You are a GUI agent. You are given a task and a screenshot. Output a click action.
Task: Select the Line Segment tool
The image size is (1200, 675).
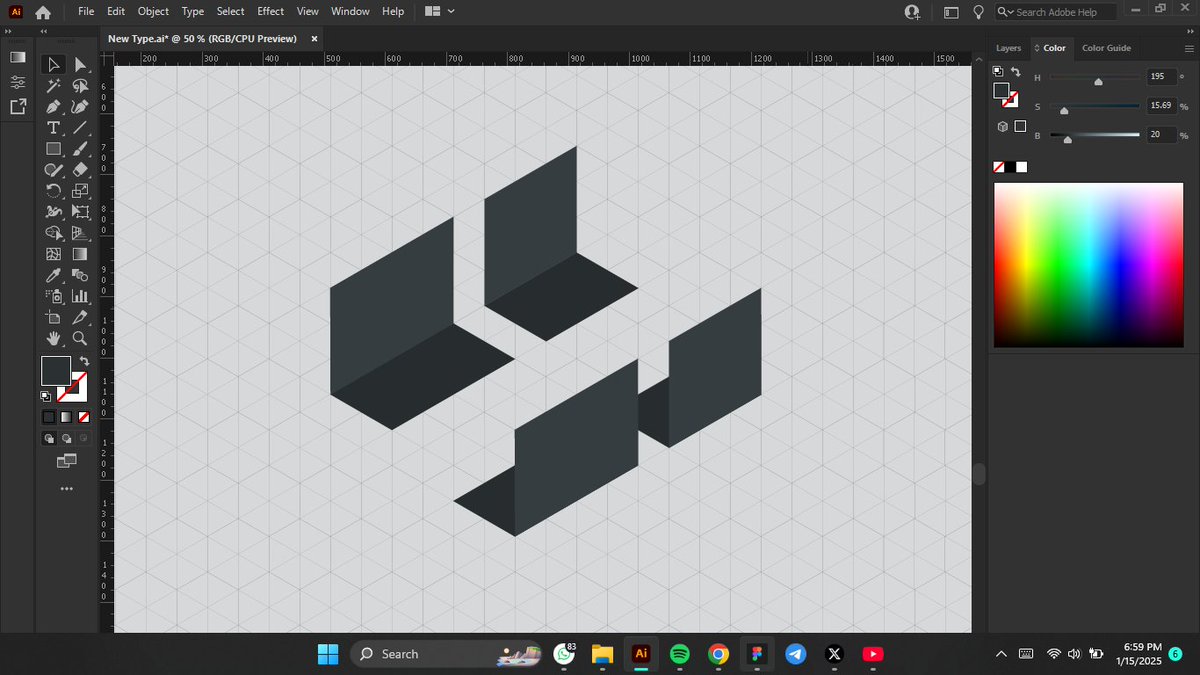pyautogui.click(x=80, y=128)
